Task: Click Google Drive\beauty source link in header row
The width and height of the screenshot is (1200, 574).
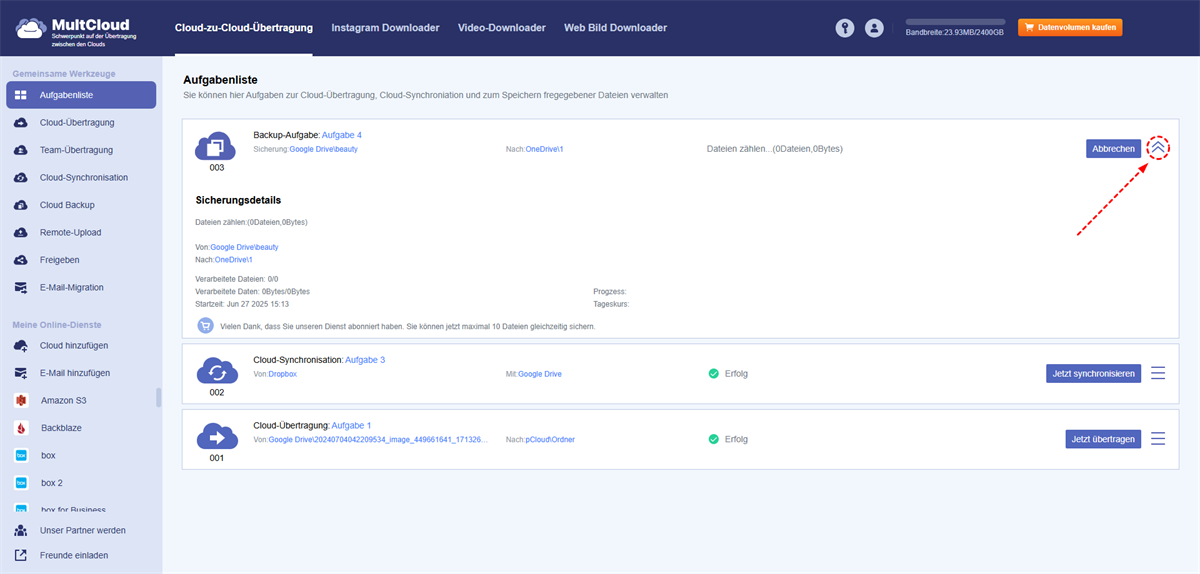Action: click(x=323, y=149)
